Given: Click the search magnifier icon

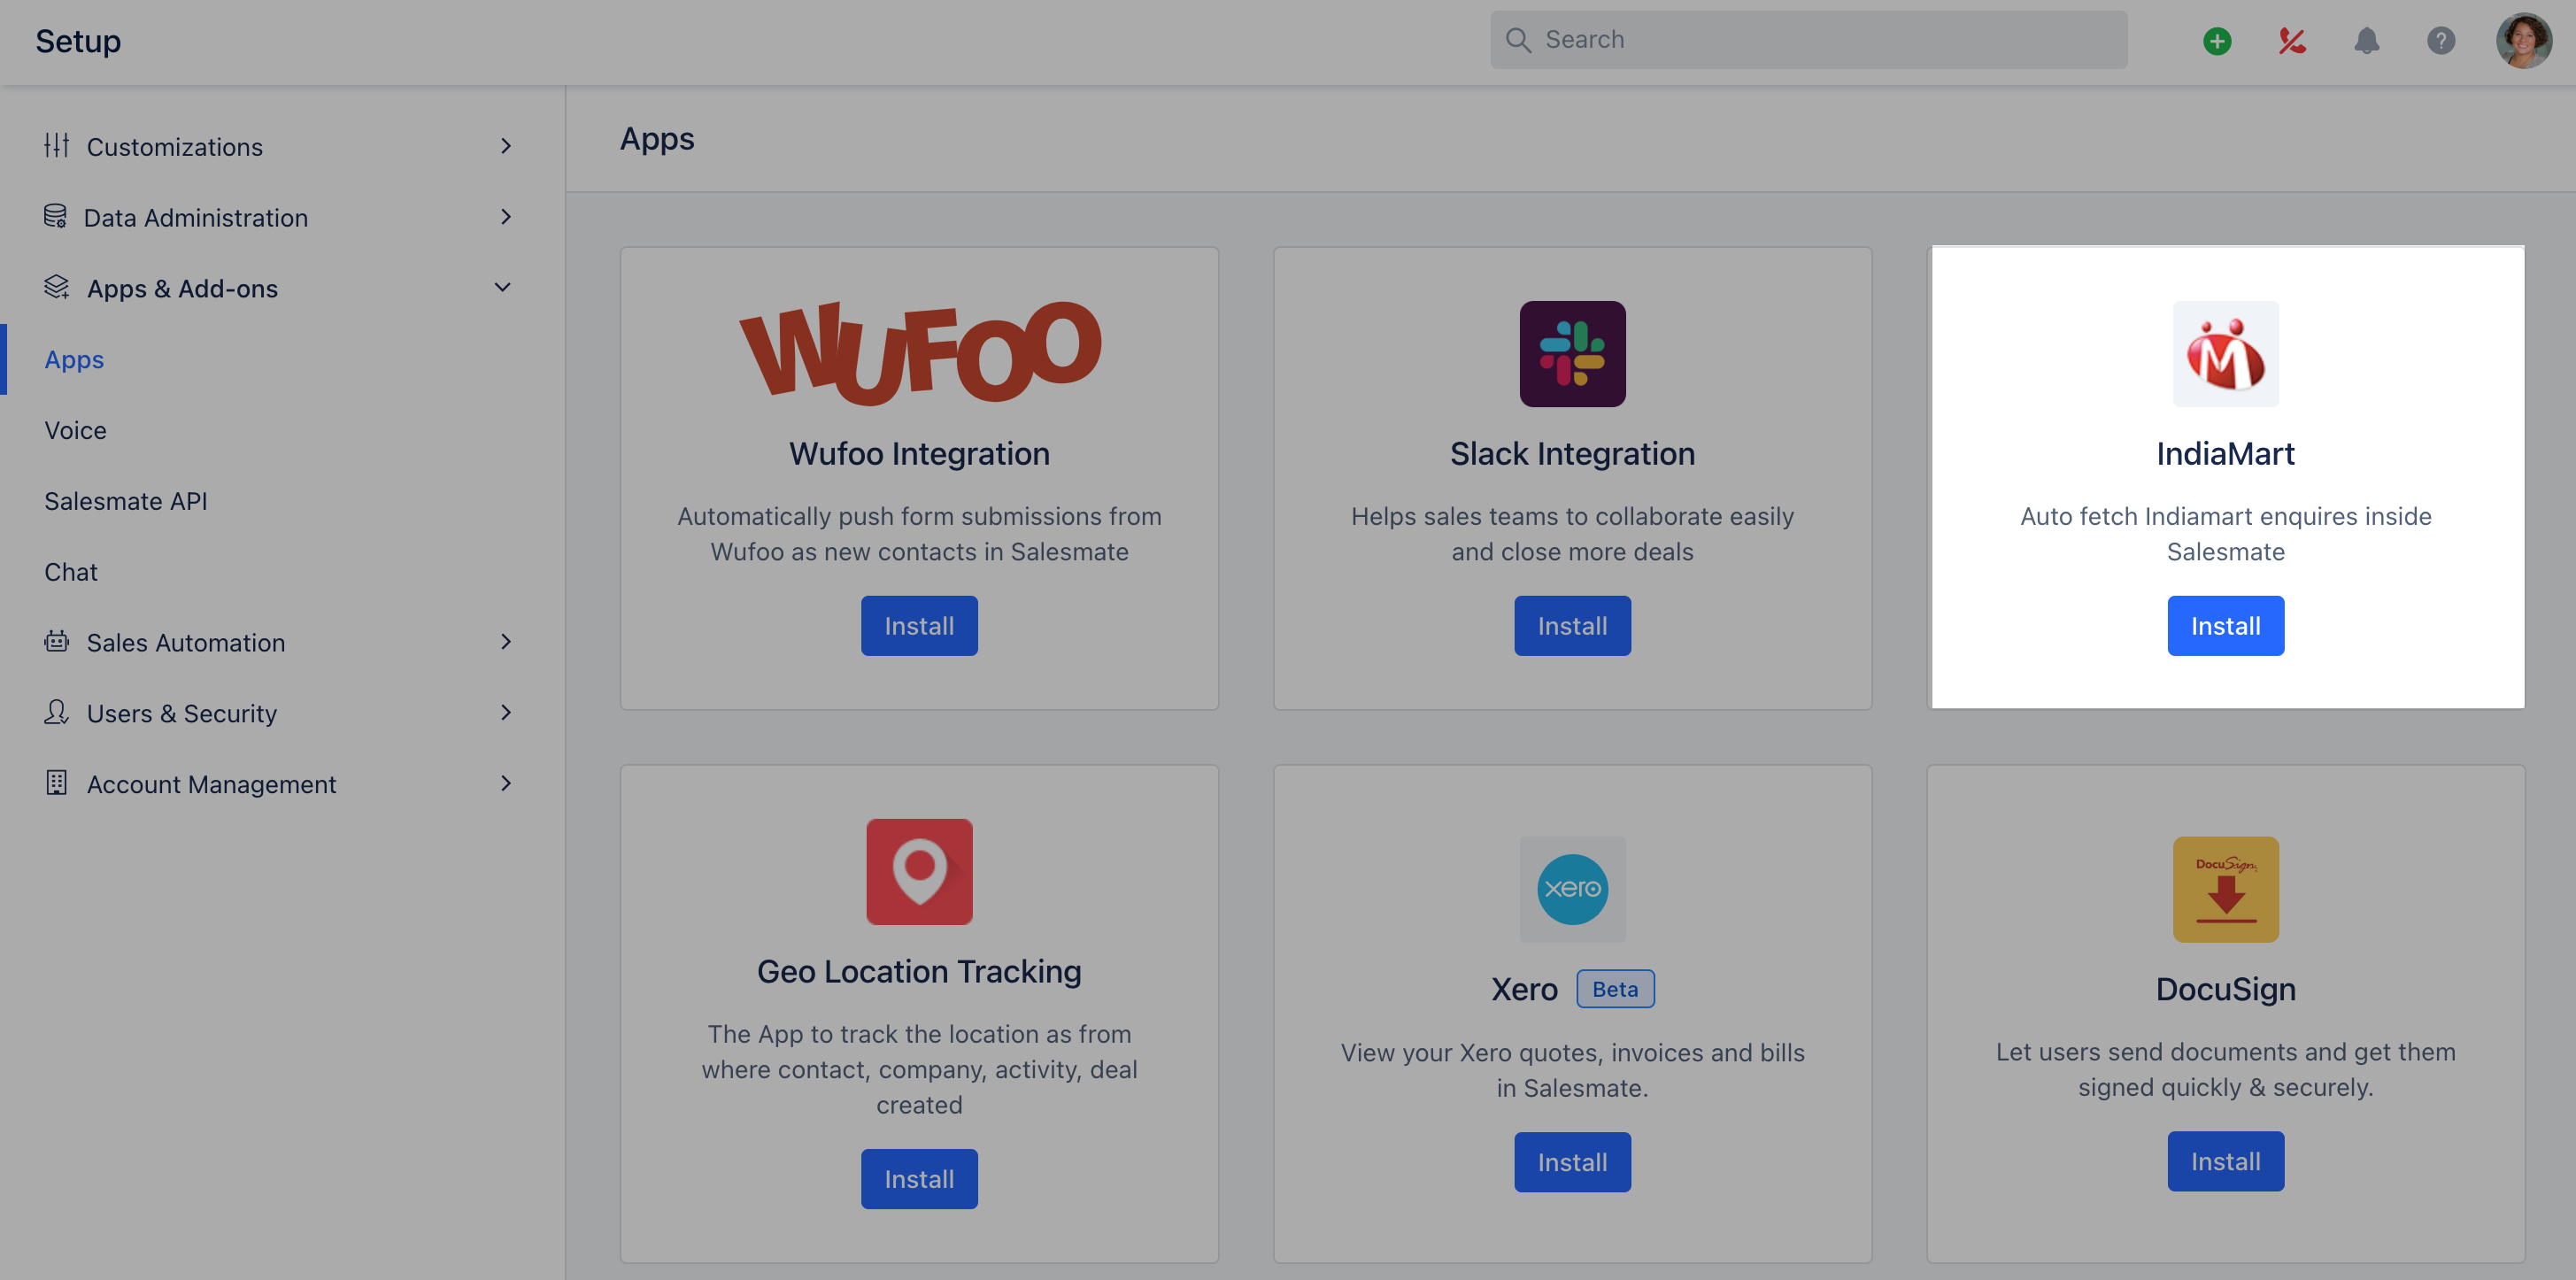Looking at the screenshot, I should click(x=1518, y=40).
